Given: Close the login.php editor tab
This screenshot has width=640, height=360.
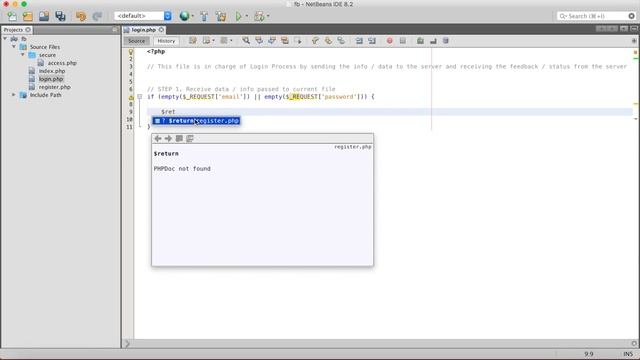Looking at the screenshot, I should pyautogui.click(x=161, y=30).
